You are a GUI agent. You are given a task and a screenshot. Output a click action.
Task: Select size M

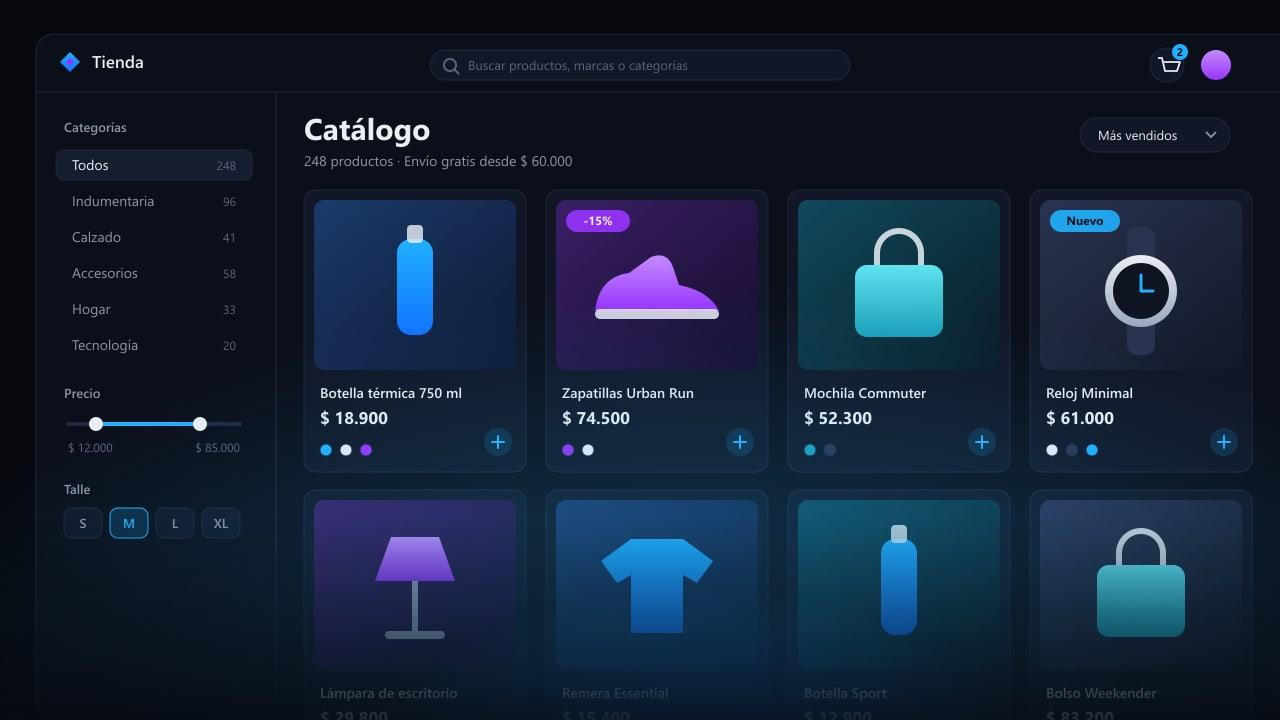(x=129, y=523)
